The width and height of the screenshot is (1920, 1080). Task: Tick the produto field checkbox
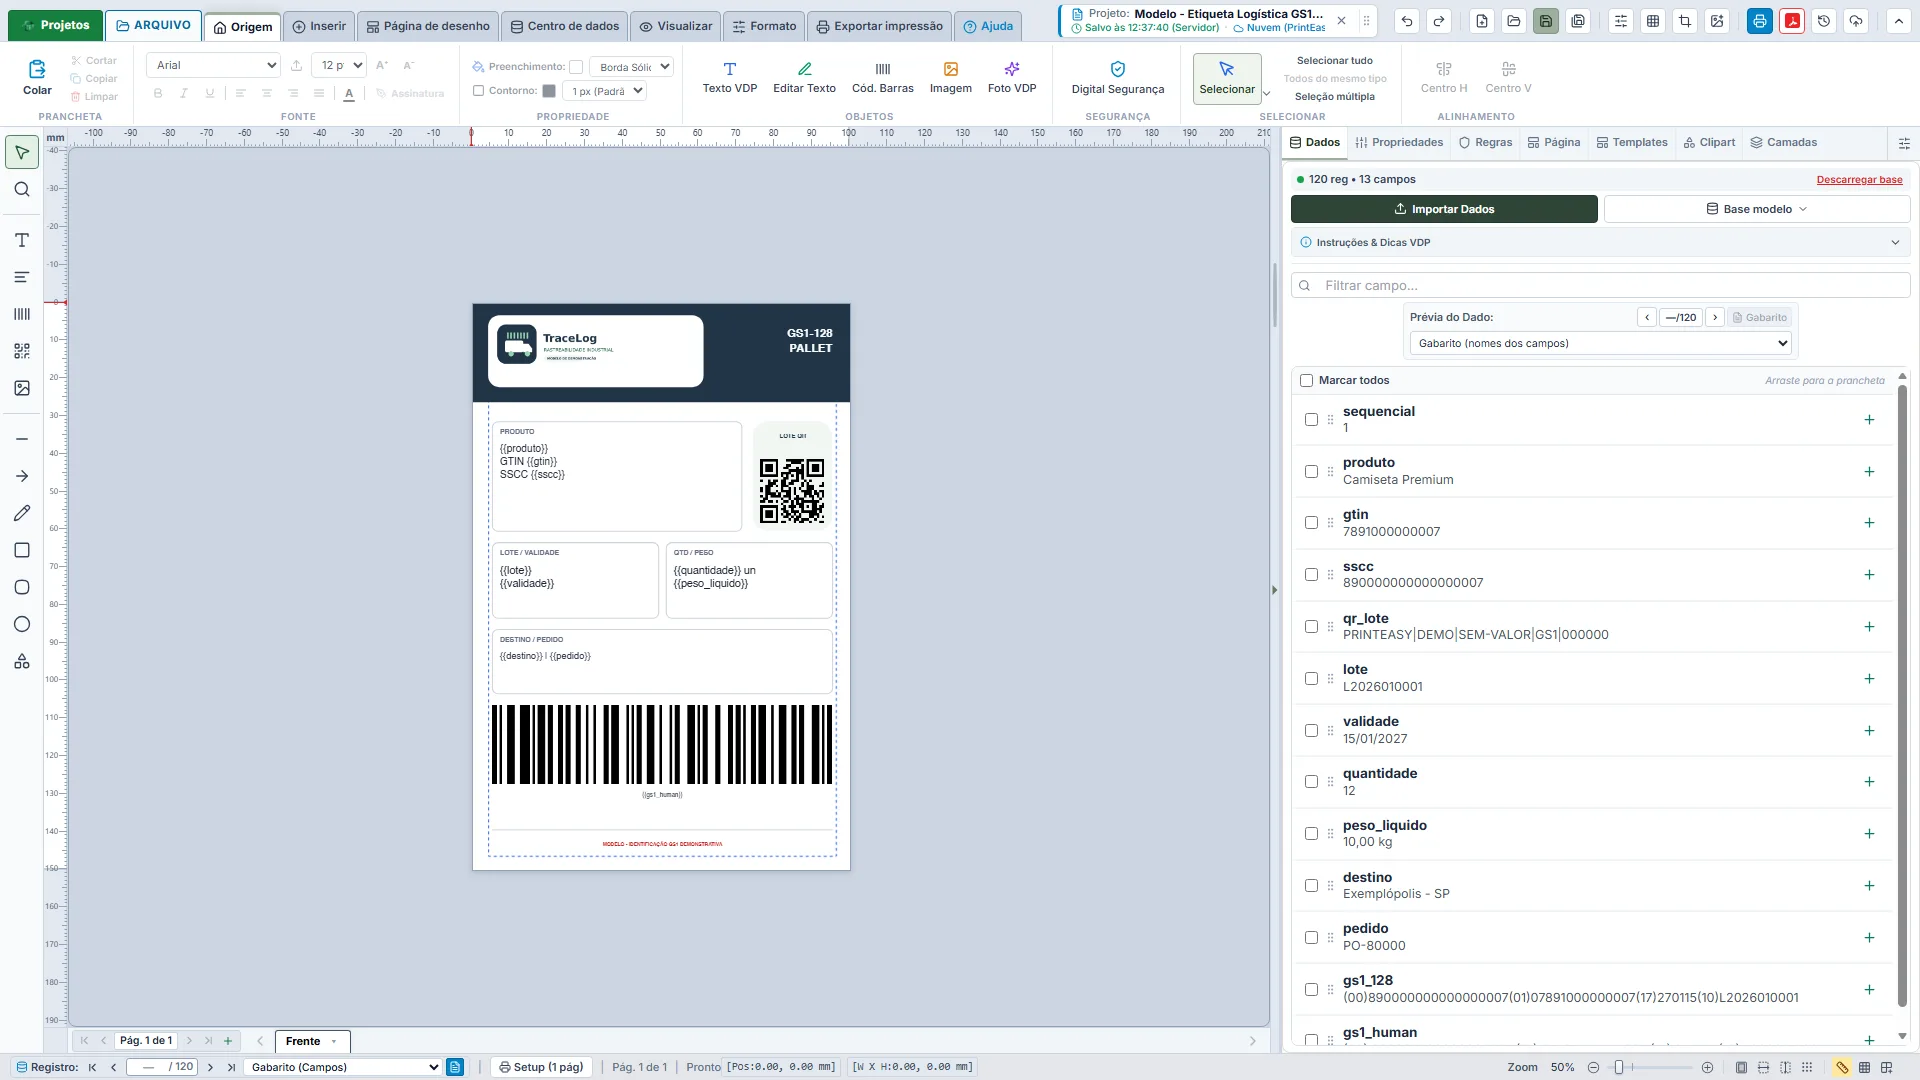(1311, 472)
